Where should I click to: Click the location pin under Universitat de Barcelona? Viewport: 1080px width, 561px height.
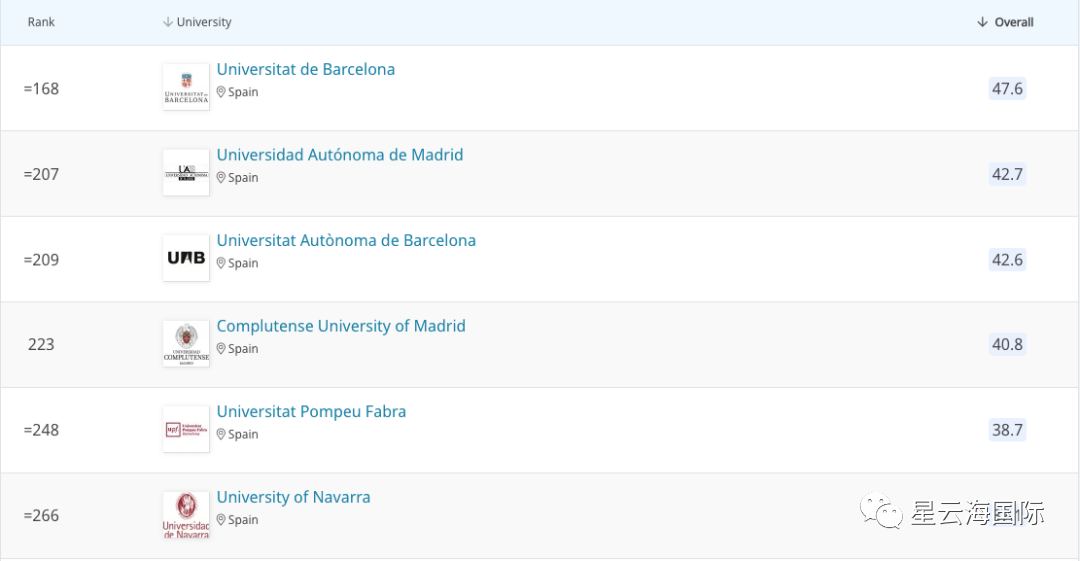pos(221,92)
